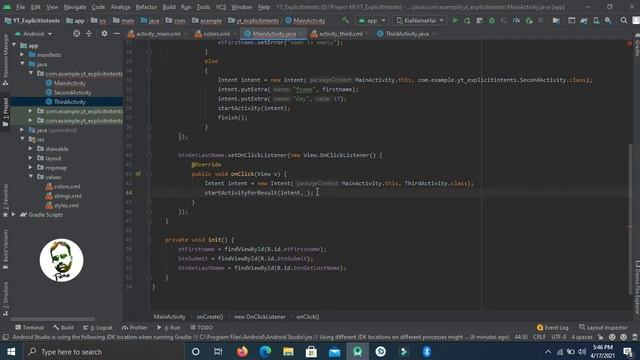Toggle the 2: Favorites tool window
Viewport: 640px width, 360px height.
click(x=5, y=200)
